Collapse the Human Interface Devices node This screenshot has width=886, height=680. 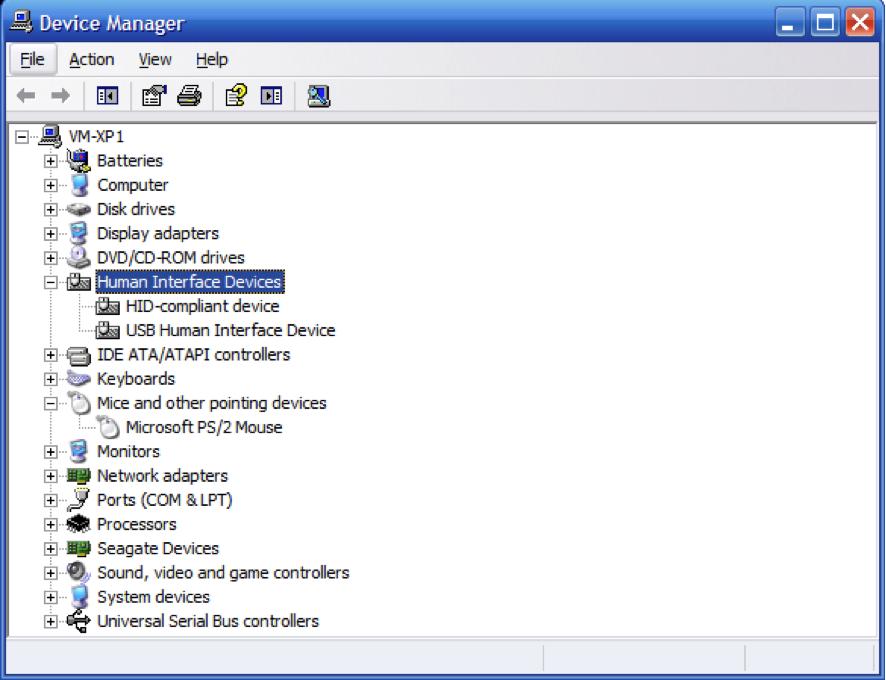[x=50, y=283]
